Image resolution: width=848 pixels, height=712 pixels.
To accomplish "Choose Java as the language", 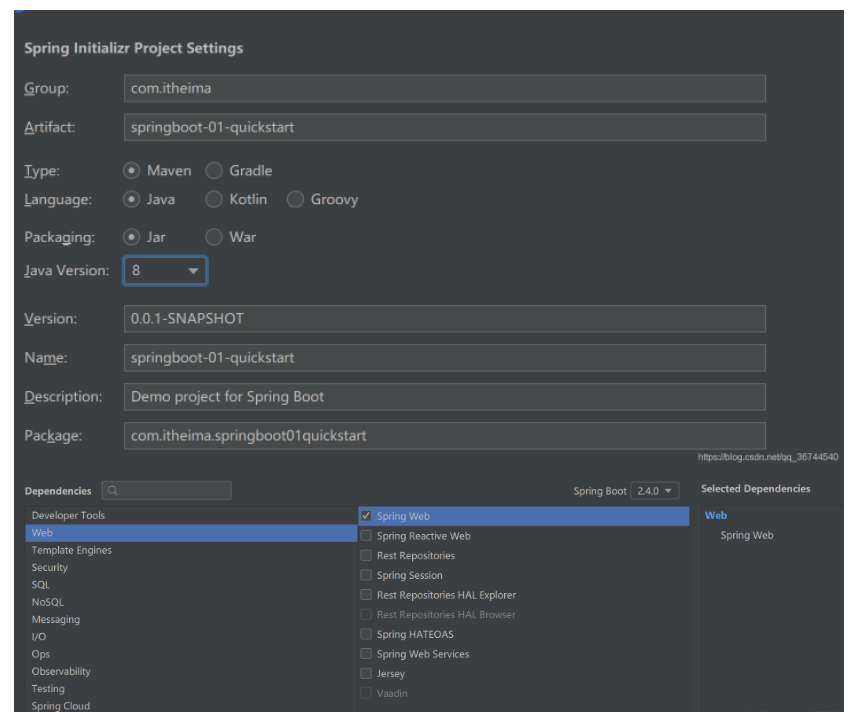I will coord(131,199).
